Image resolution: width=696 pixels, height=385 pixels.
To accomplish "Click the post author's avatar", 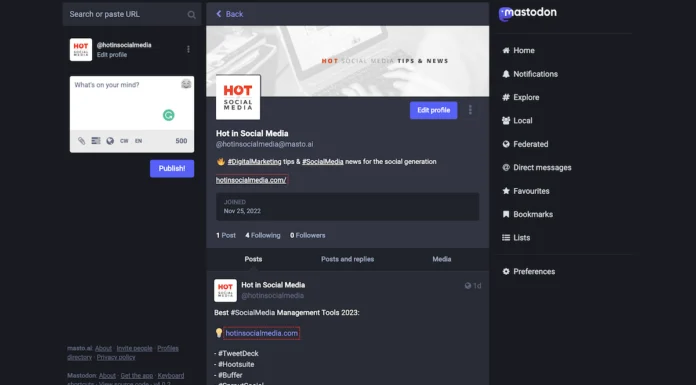I will 225,290.
